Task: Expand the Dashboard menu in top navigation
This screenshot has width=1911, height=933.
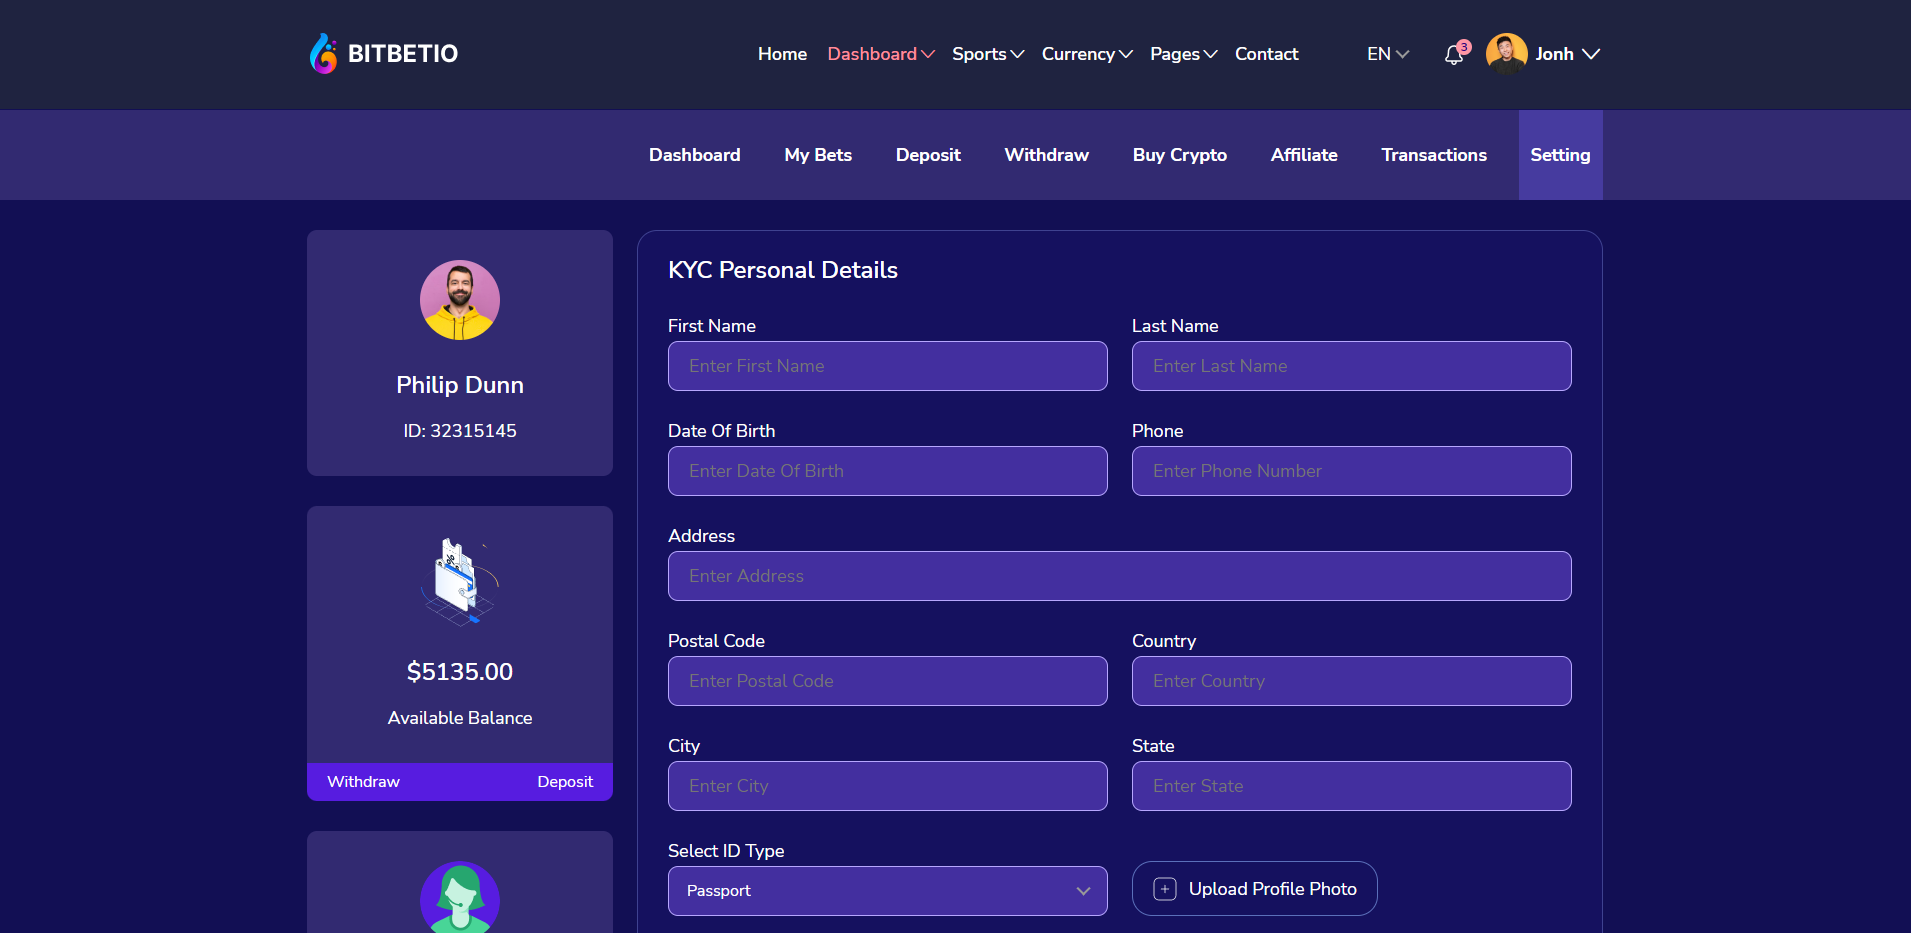Action: (x=881, y=54)
